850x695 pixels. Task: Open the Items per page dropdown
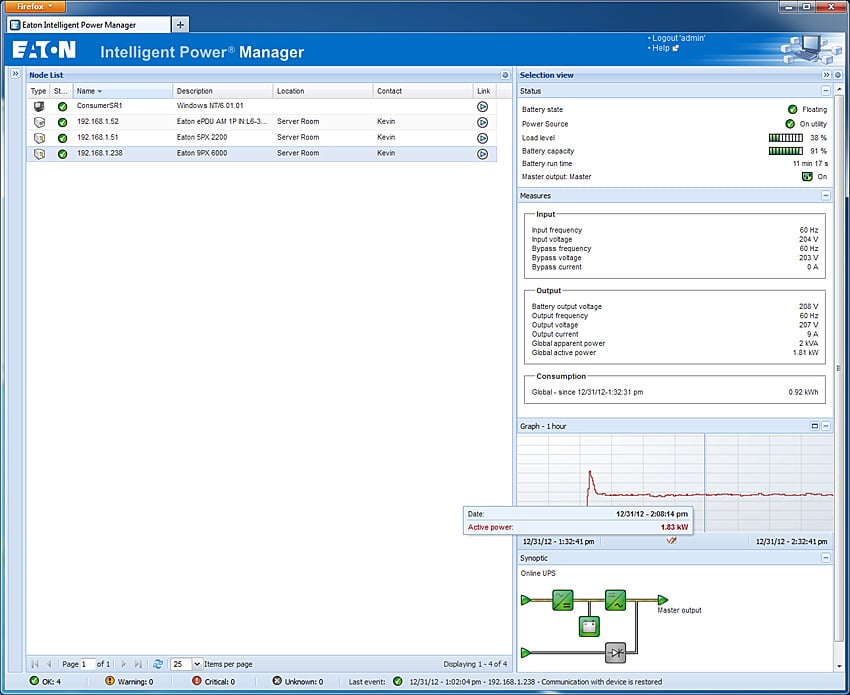[x=197, y=664]
